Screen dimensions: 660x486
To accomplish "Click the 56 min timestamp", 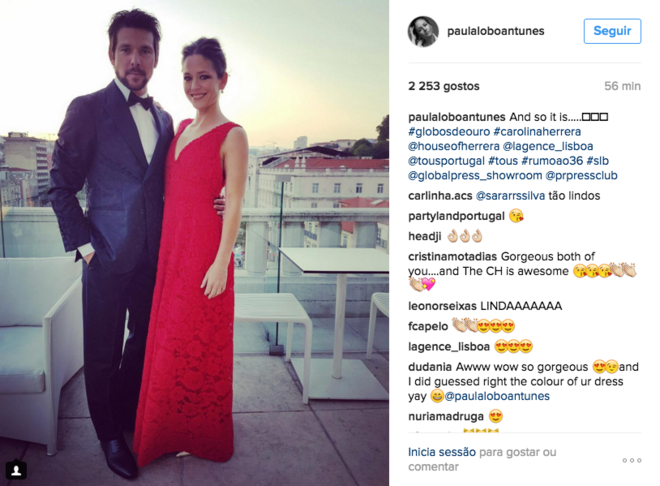I will click(x=622, y=86).
